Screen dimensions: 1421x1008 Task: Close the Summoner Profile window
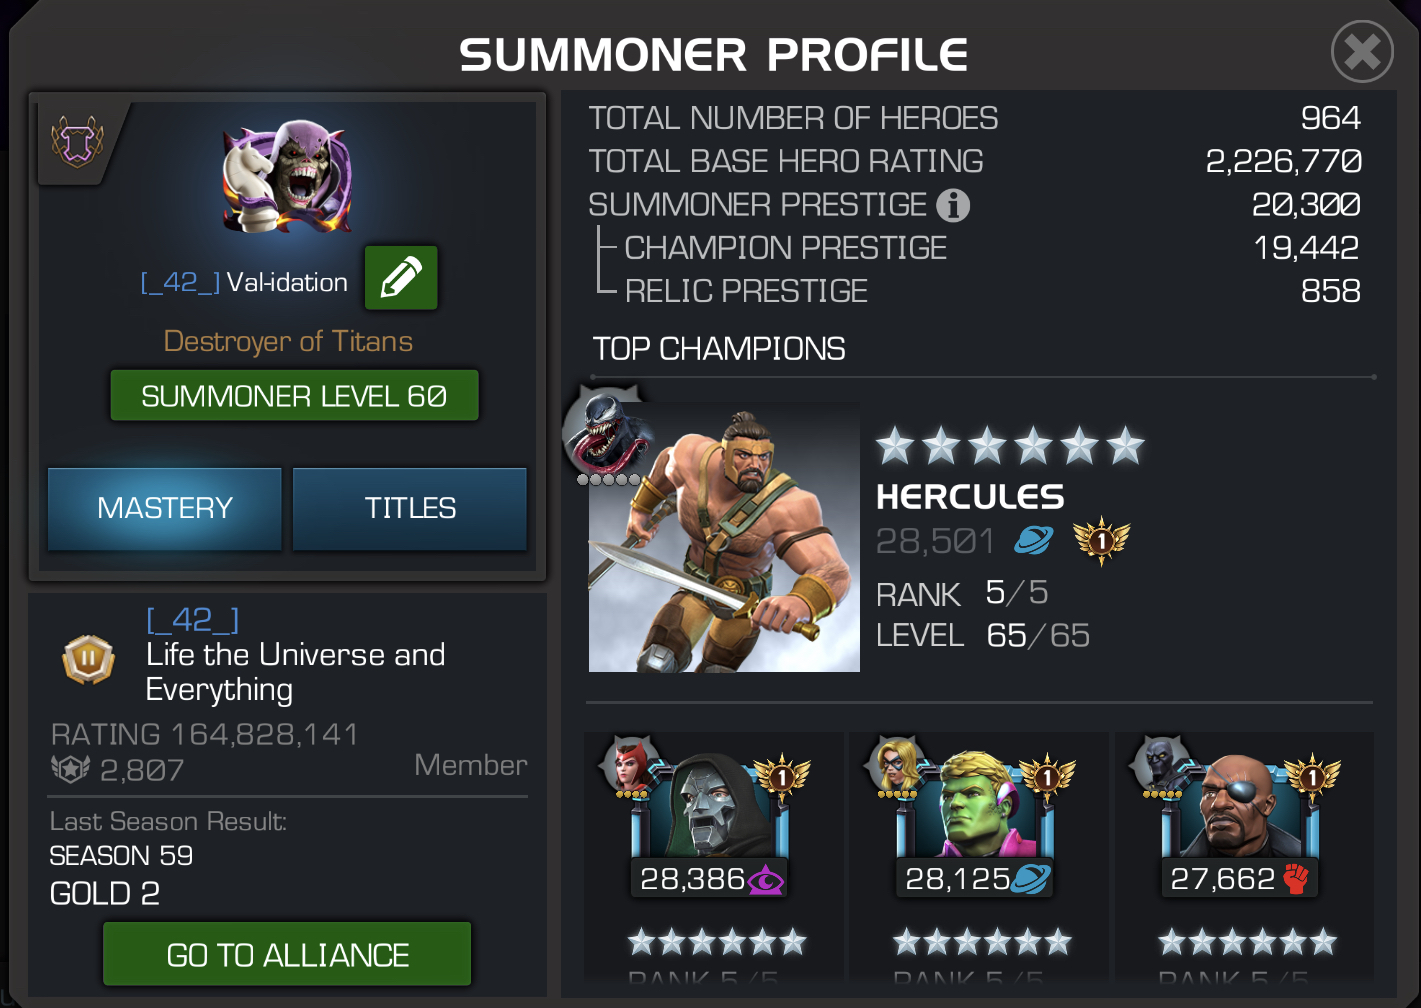tap(1362, 51)
